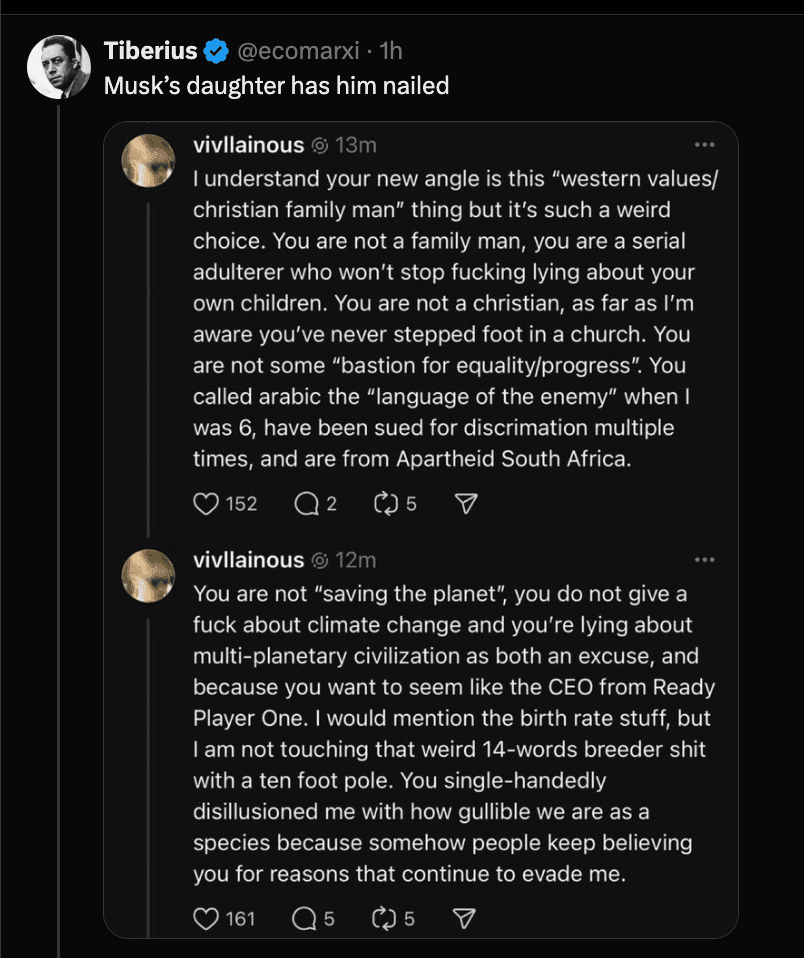This screenshot has height=958, width=804.
Task: Share the first vivllainous post
Action: tap(464, 504)
